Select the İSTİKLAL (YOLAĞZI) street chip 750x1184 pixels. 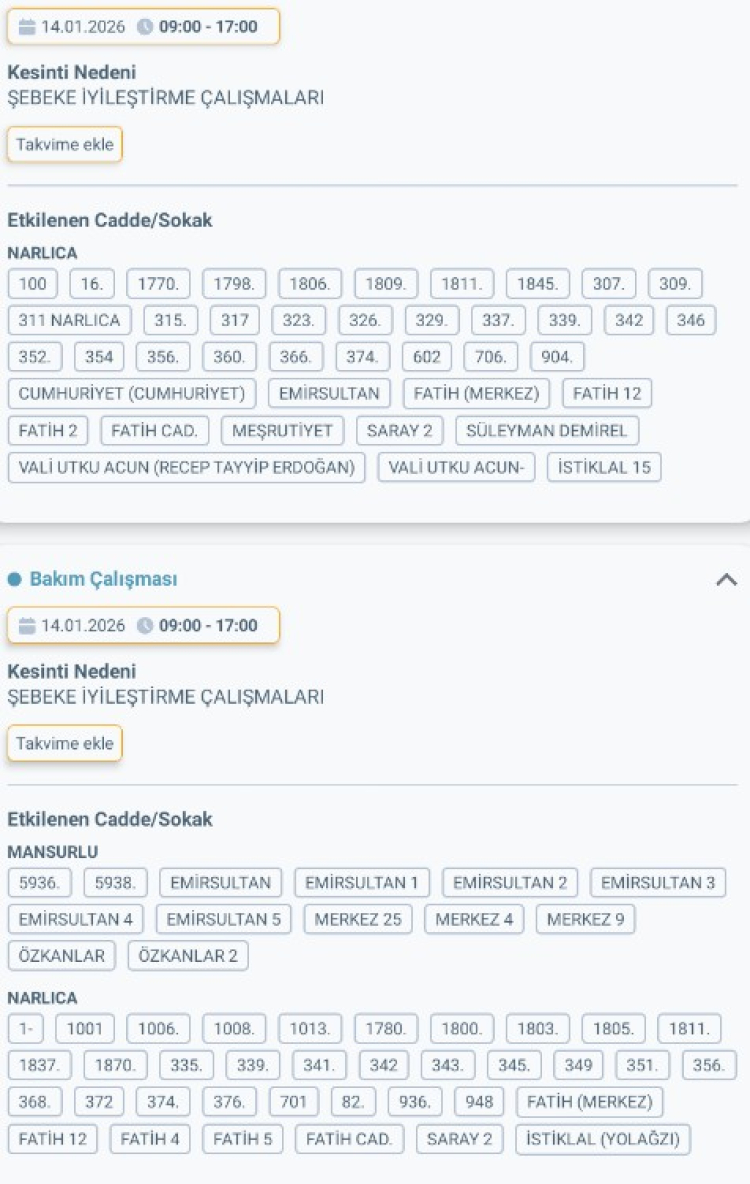click(602, 1139)
